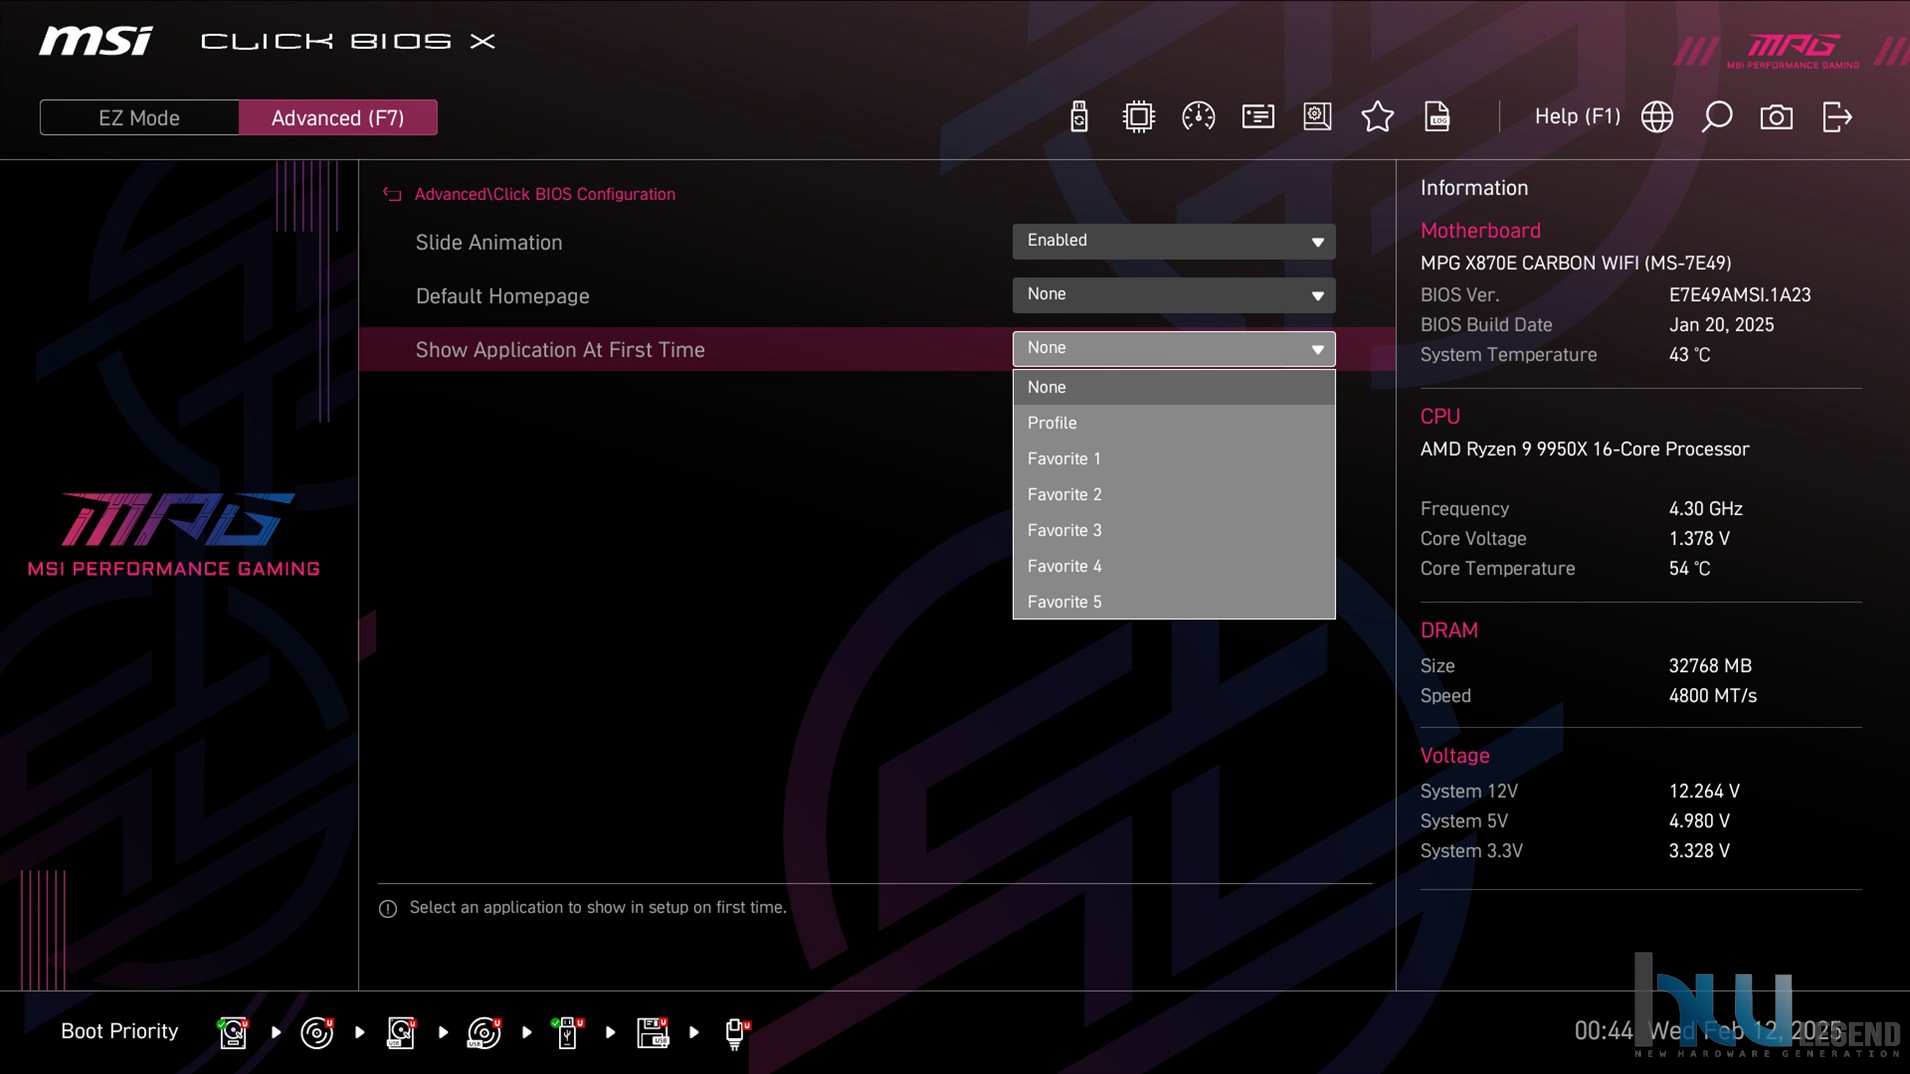Image resolution: width=1910 pixels, height=1074 pixels.
Task: Take a screenshot with the camera icon
Action: click(1776, 117)
